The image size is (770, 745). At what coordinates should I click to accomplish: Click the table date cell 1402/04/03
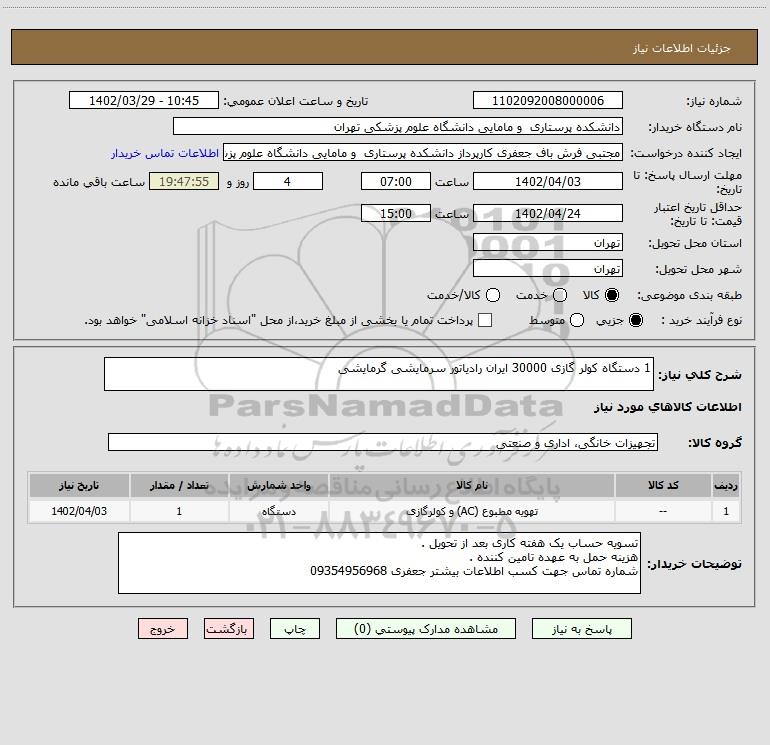point(79,511)
